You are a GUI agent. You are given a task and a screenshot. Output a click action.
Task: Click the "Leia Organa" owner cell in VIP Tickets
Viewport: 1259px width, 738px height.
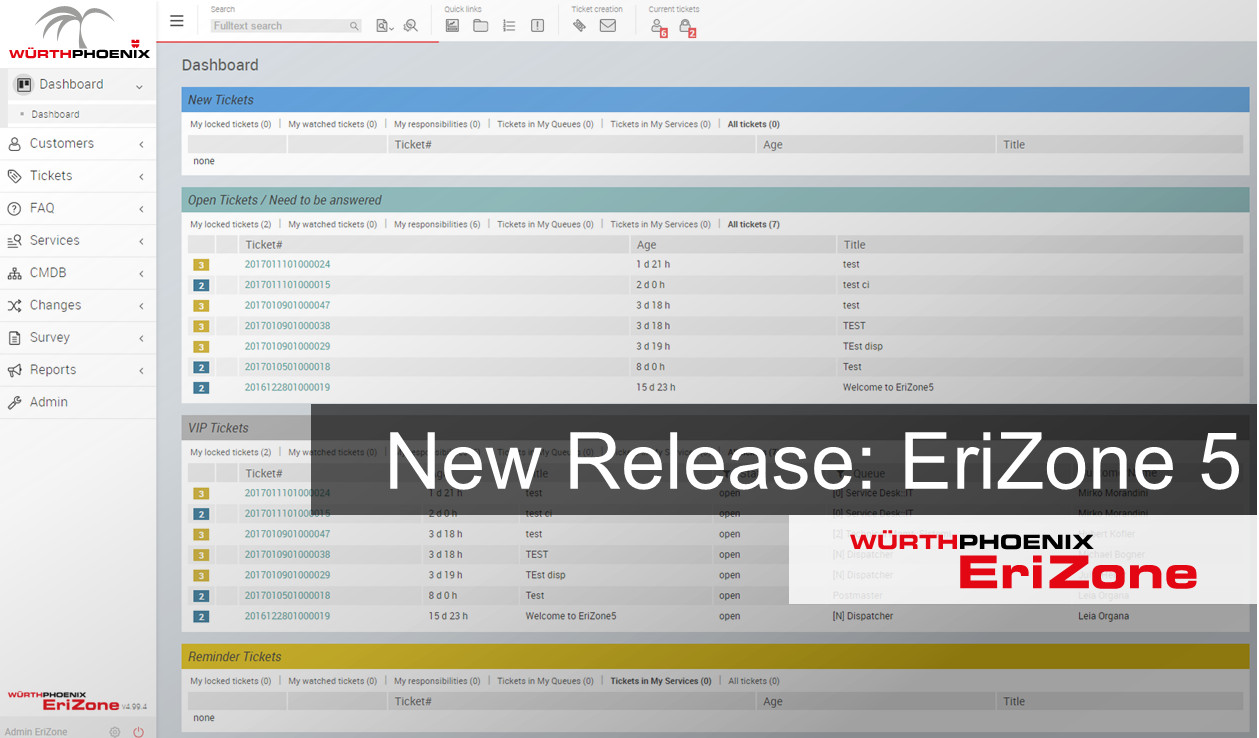coord(1103,616)
